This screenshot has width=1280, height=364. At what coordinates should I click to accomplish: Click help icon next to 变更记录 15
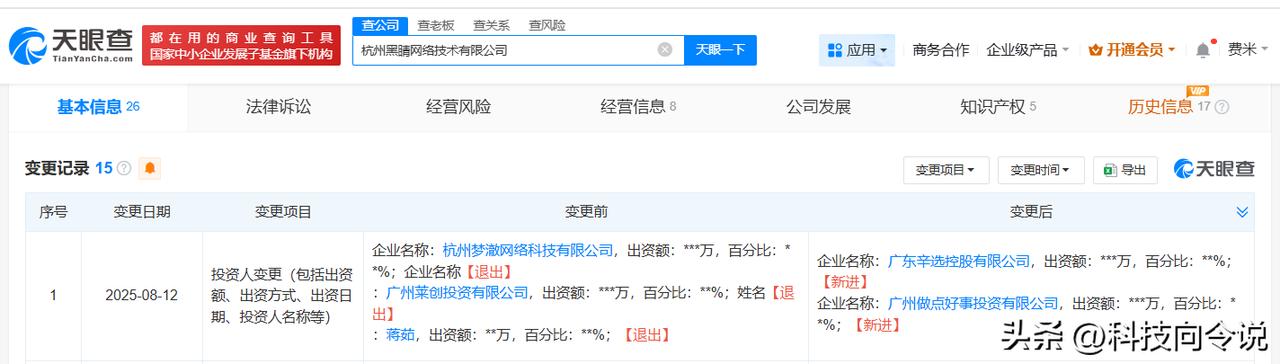[124, 169]
